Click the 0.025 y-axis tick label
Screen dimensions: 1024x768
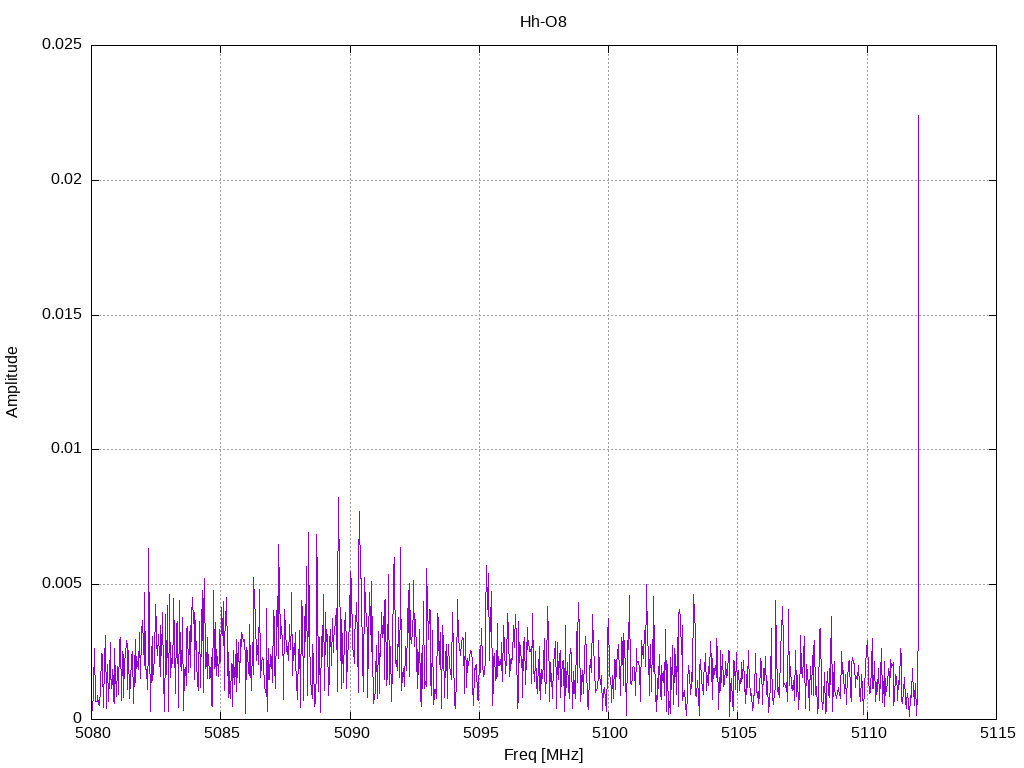click(61, 45)
